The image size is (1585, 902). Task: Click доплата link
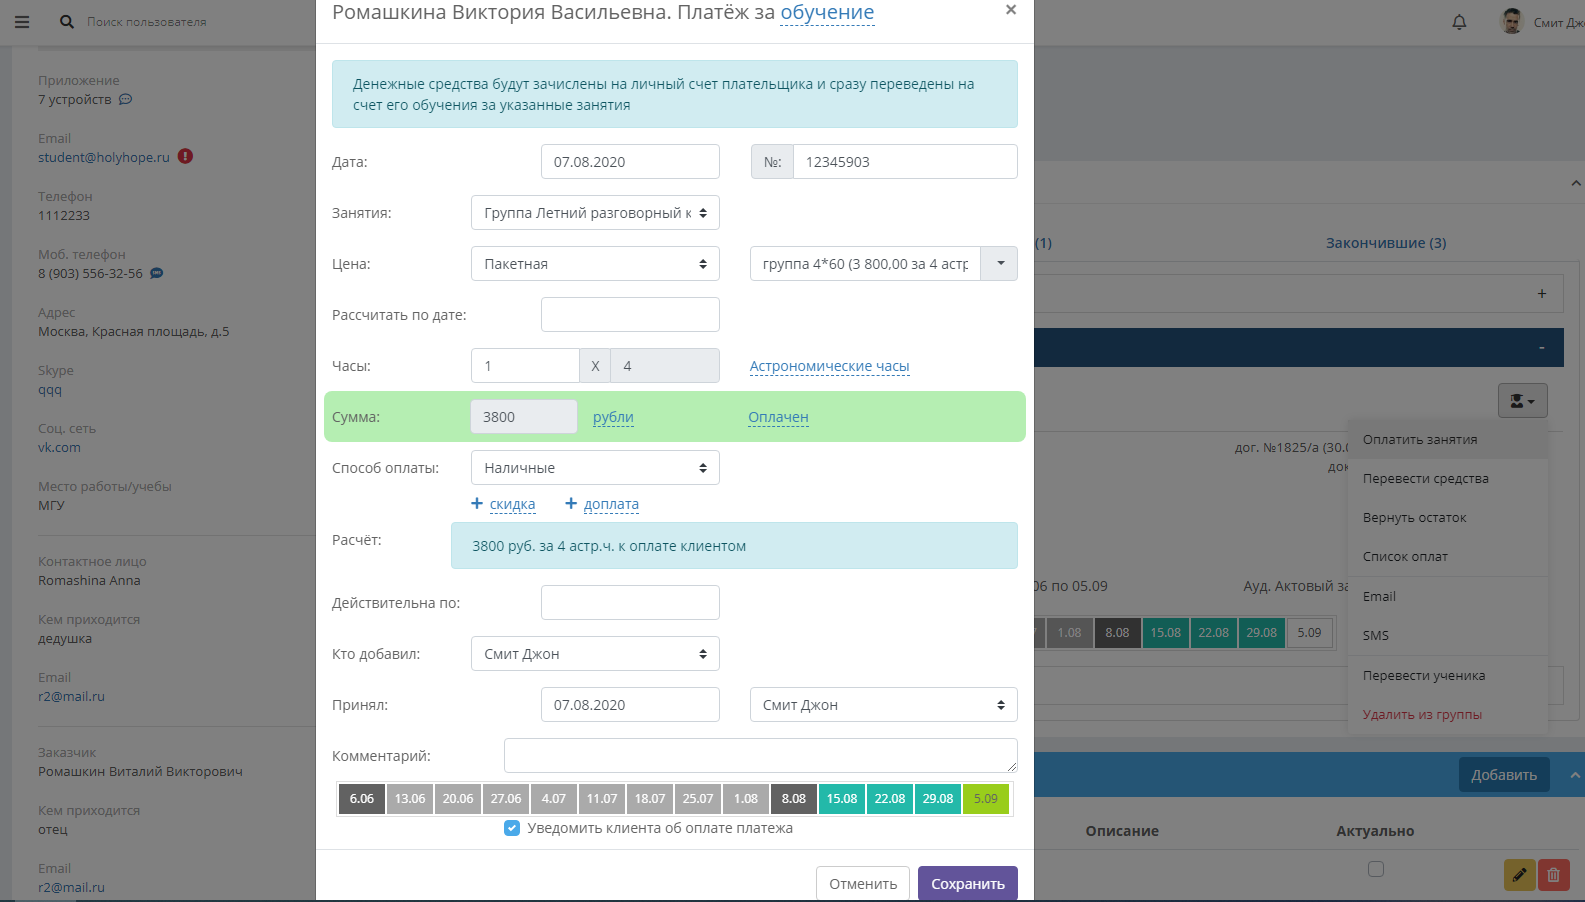point(611,504)
